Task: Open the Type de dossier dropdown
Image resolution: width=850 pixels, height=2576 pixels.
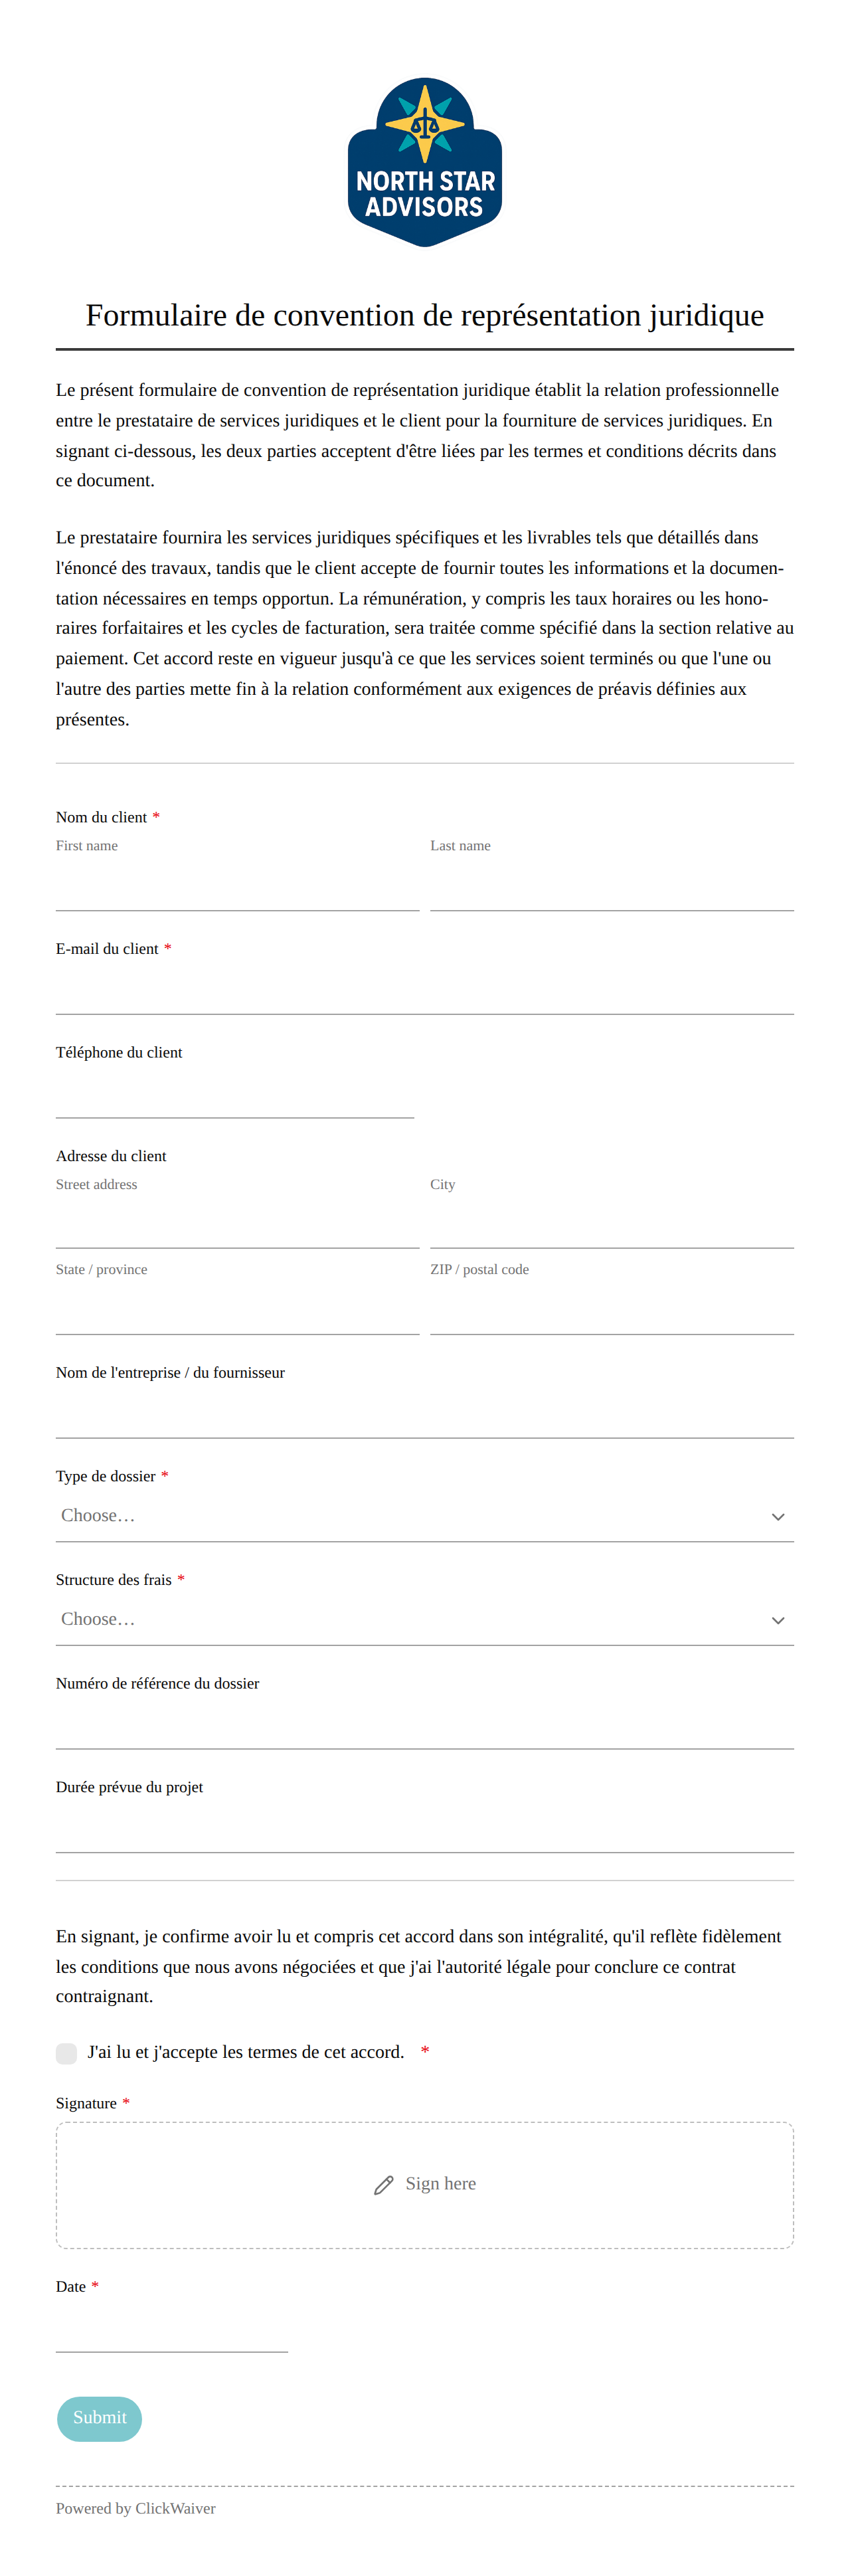Action: 425,1516
